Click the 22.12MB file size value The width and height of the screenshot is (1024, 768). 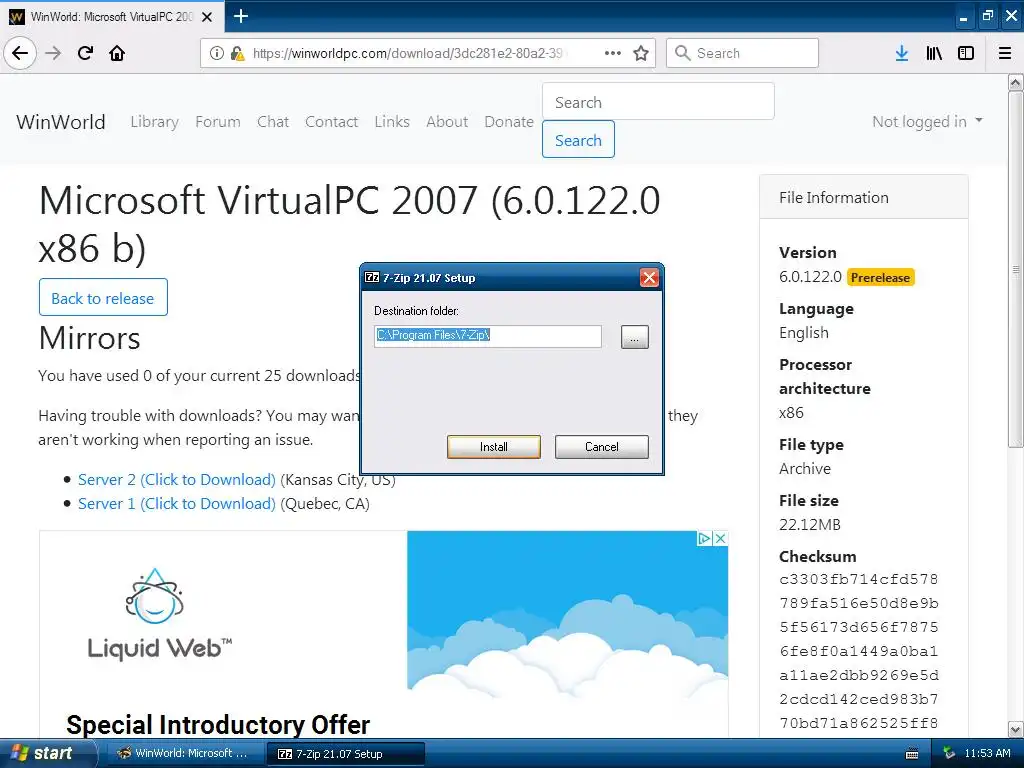809,524
